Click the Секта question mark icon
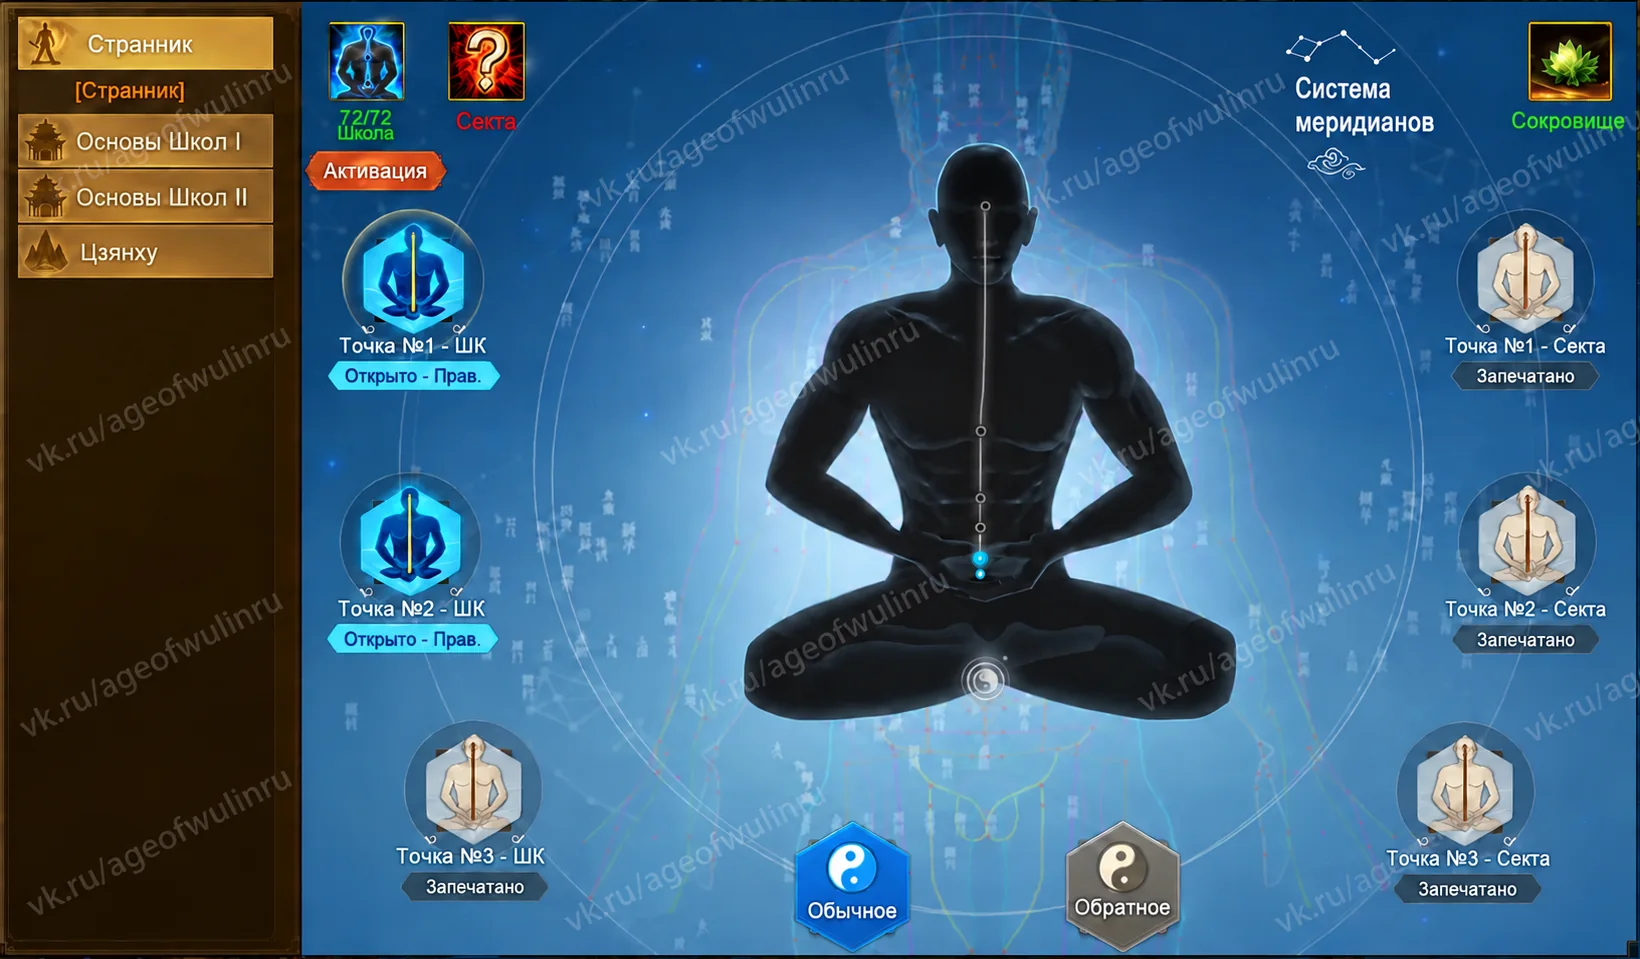 click(486, 62)
